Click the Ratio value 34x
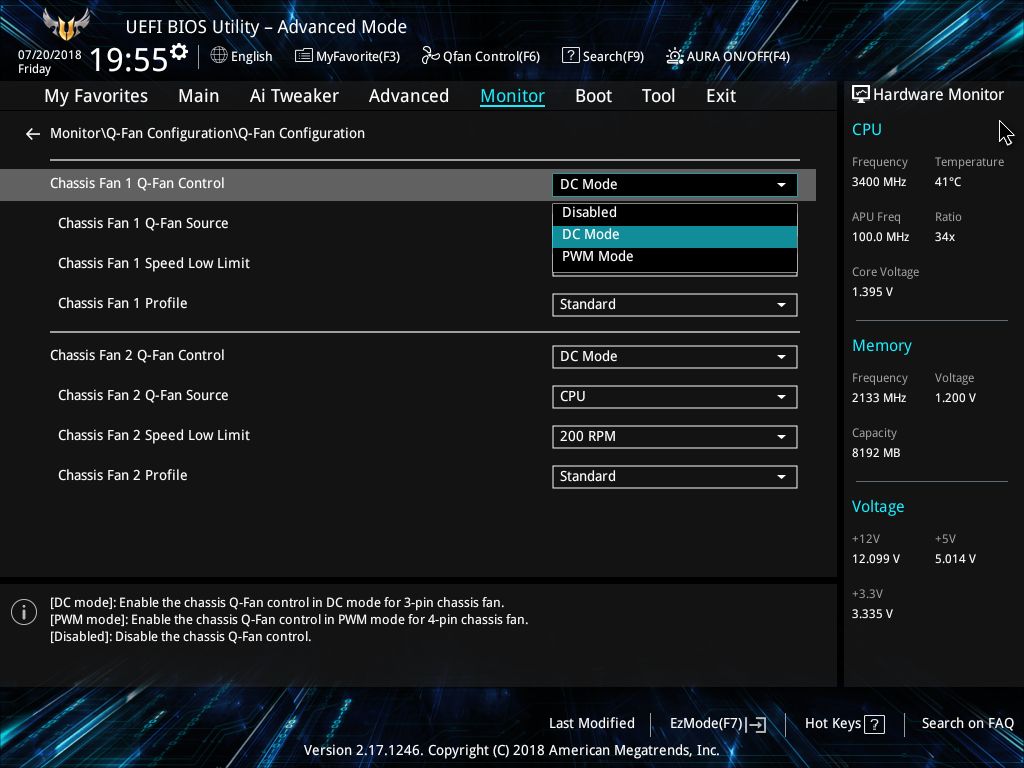This screenshot has height=768, width=1024. pos(944,236)
